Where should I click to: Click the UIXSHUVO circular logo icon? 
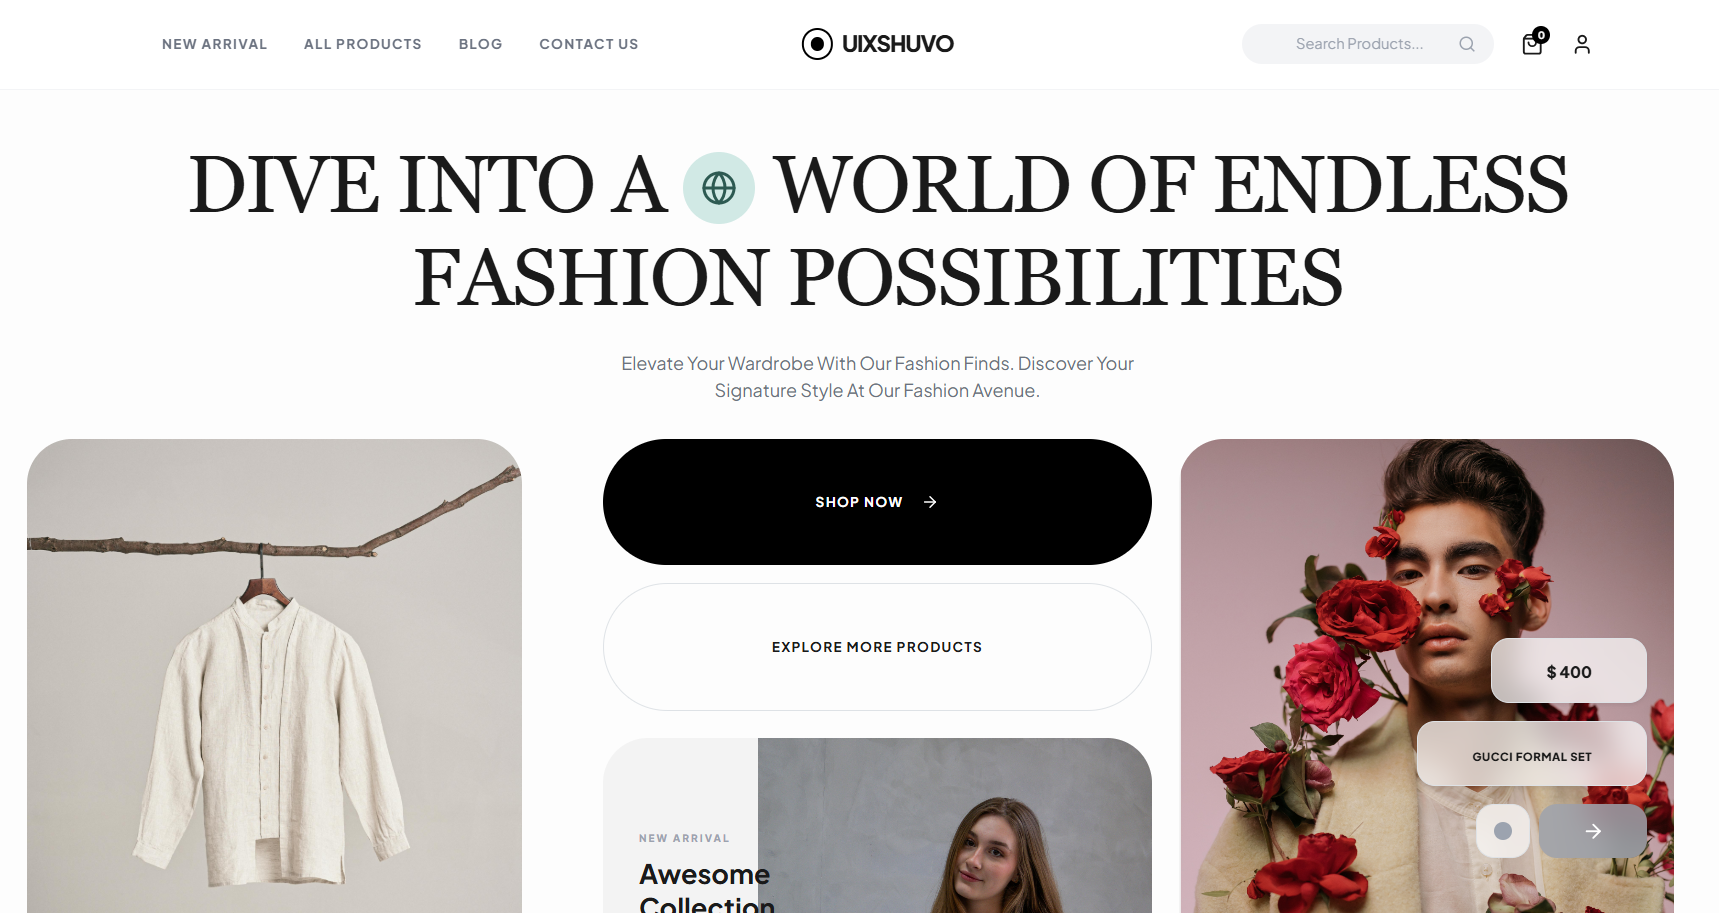coord(817,44)
